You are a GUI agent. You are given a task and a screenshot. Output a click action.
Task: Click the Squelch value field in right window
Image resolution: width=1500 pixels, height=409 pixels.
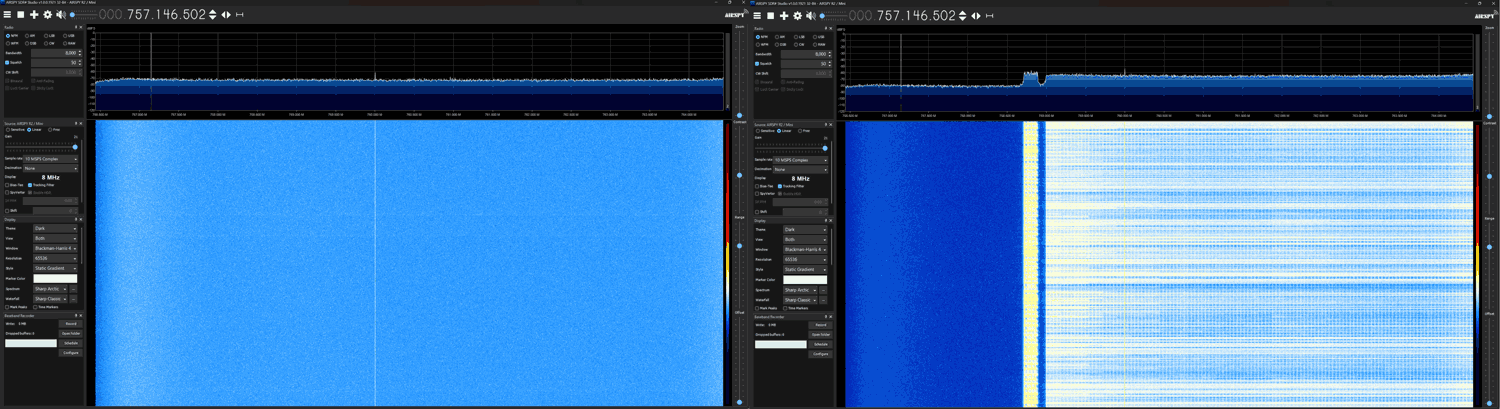(x=806, y=64)
